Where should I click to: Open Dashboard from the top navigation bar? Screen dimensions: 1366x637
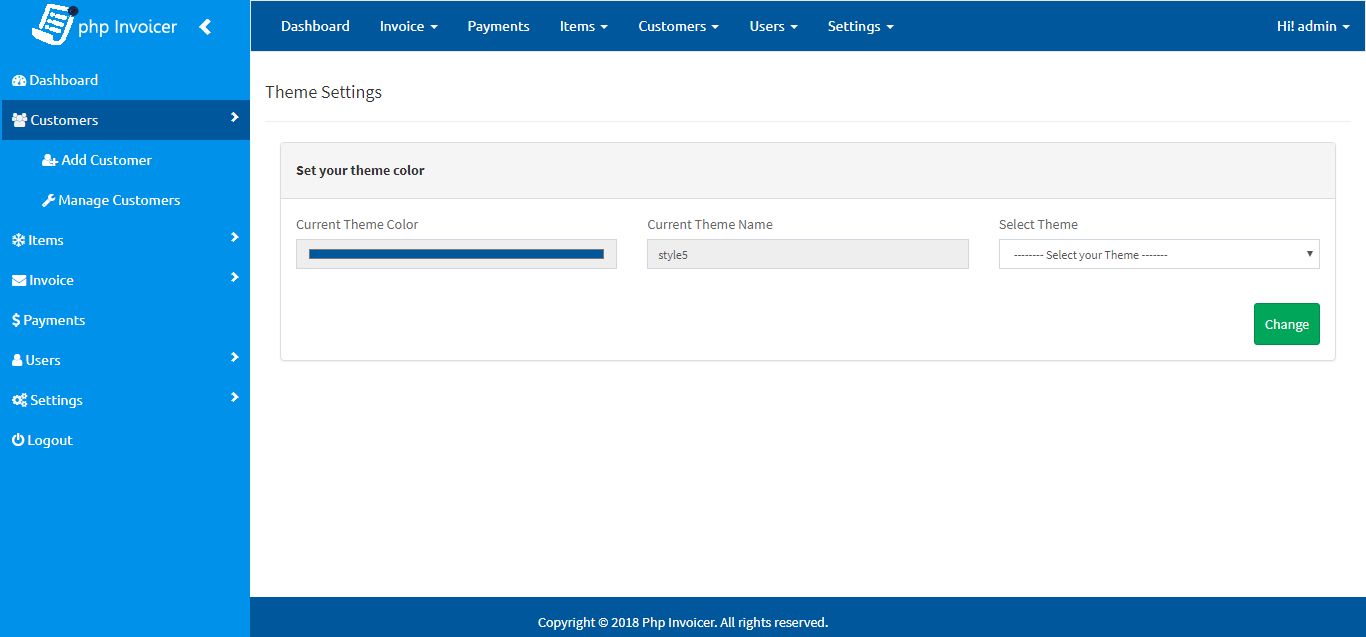[315, 26]
